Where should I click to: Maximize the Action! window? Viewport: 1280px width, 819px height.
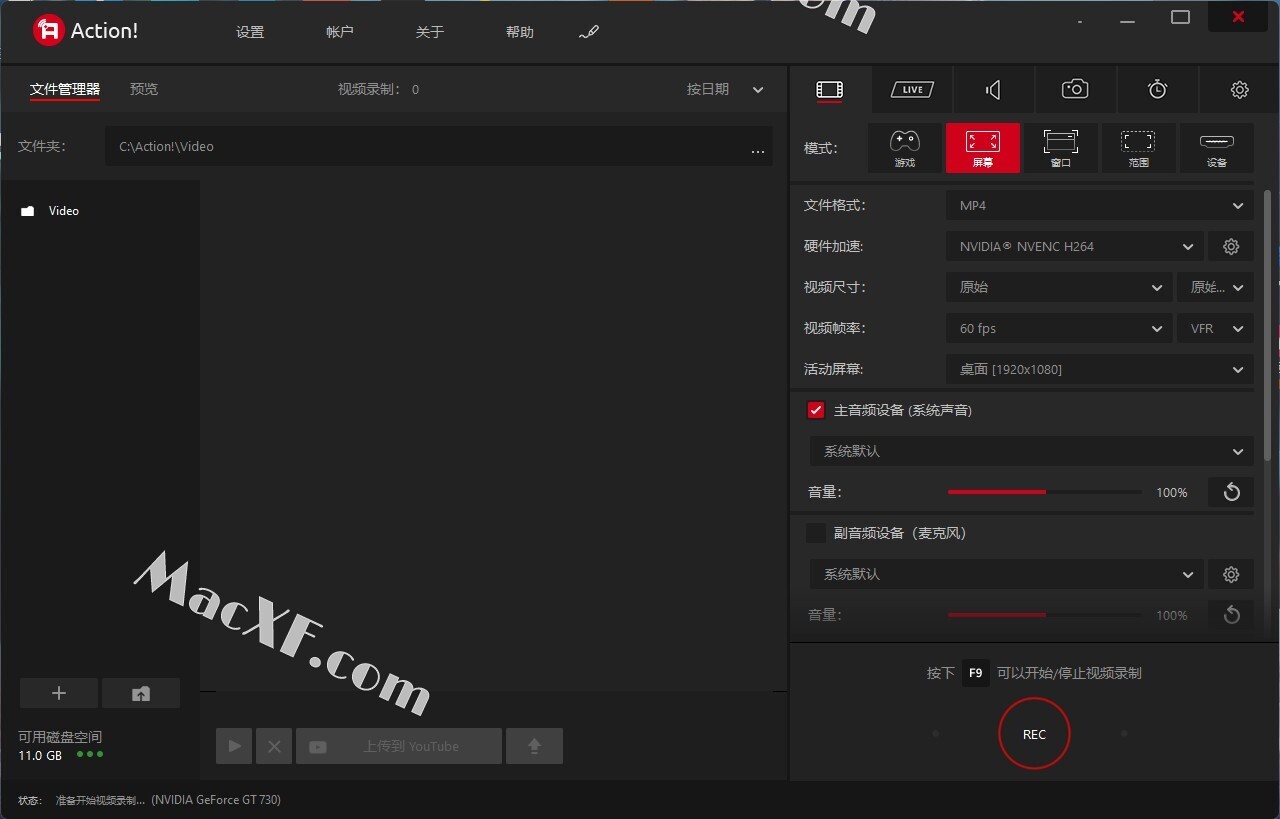point(1180,17)
